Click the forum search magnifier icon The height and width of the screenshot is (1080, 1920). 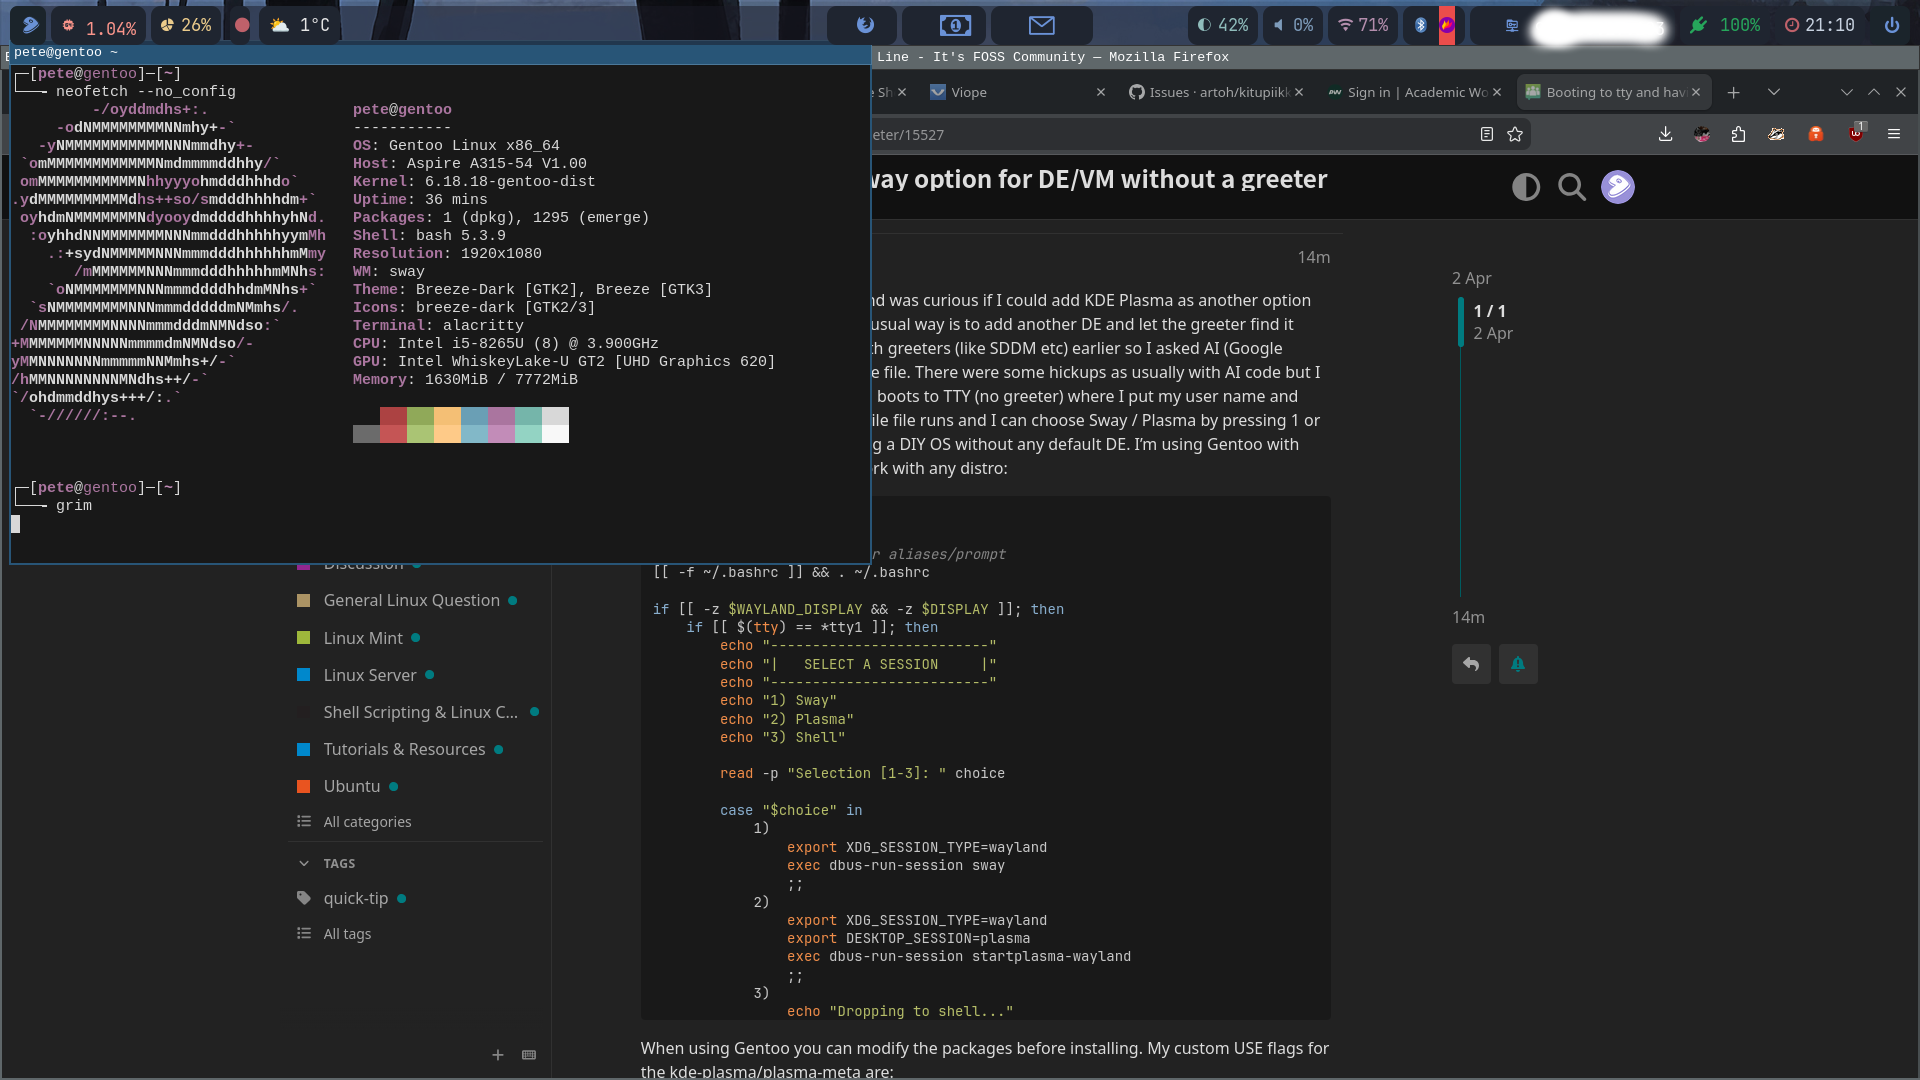(x=1571, y=187)
